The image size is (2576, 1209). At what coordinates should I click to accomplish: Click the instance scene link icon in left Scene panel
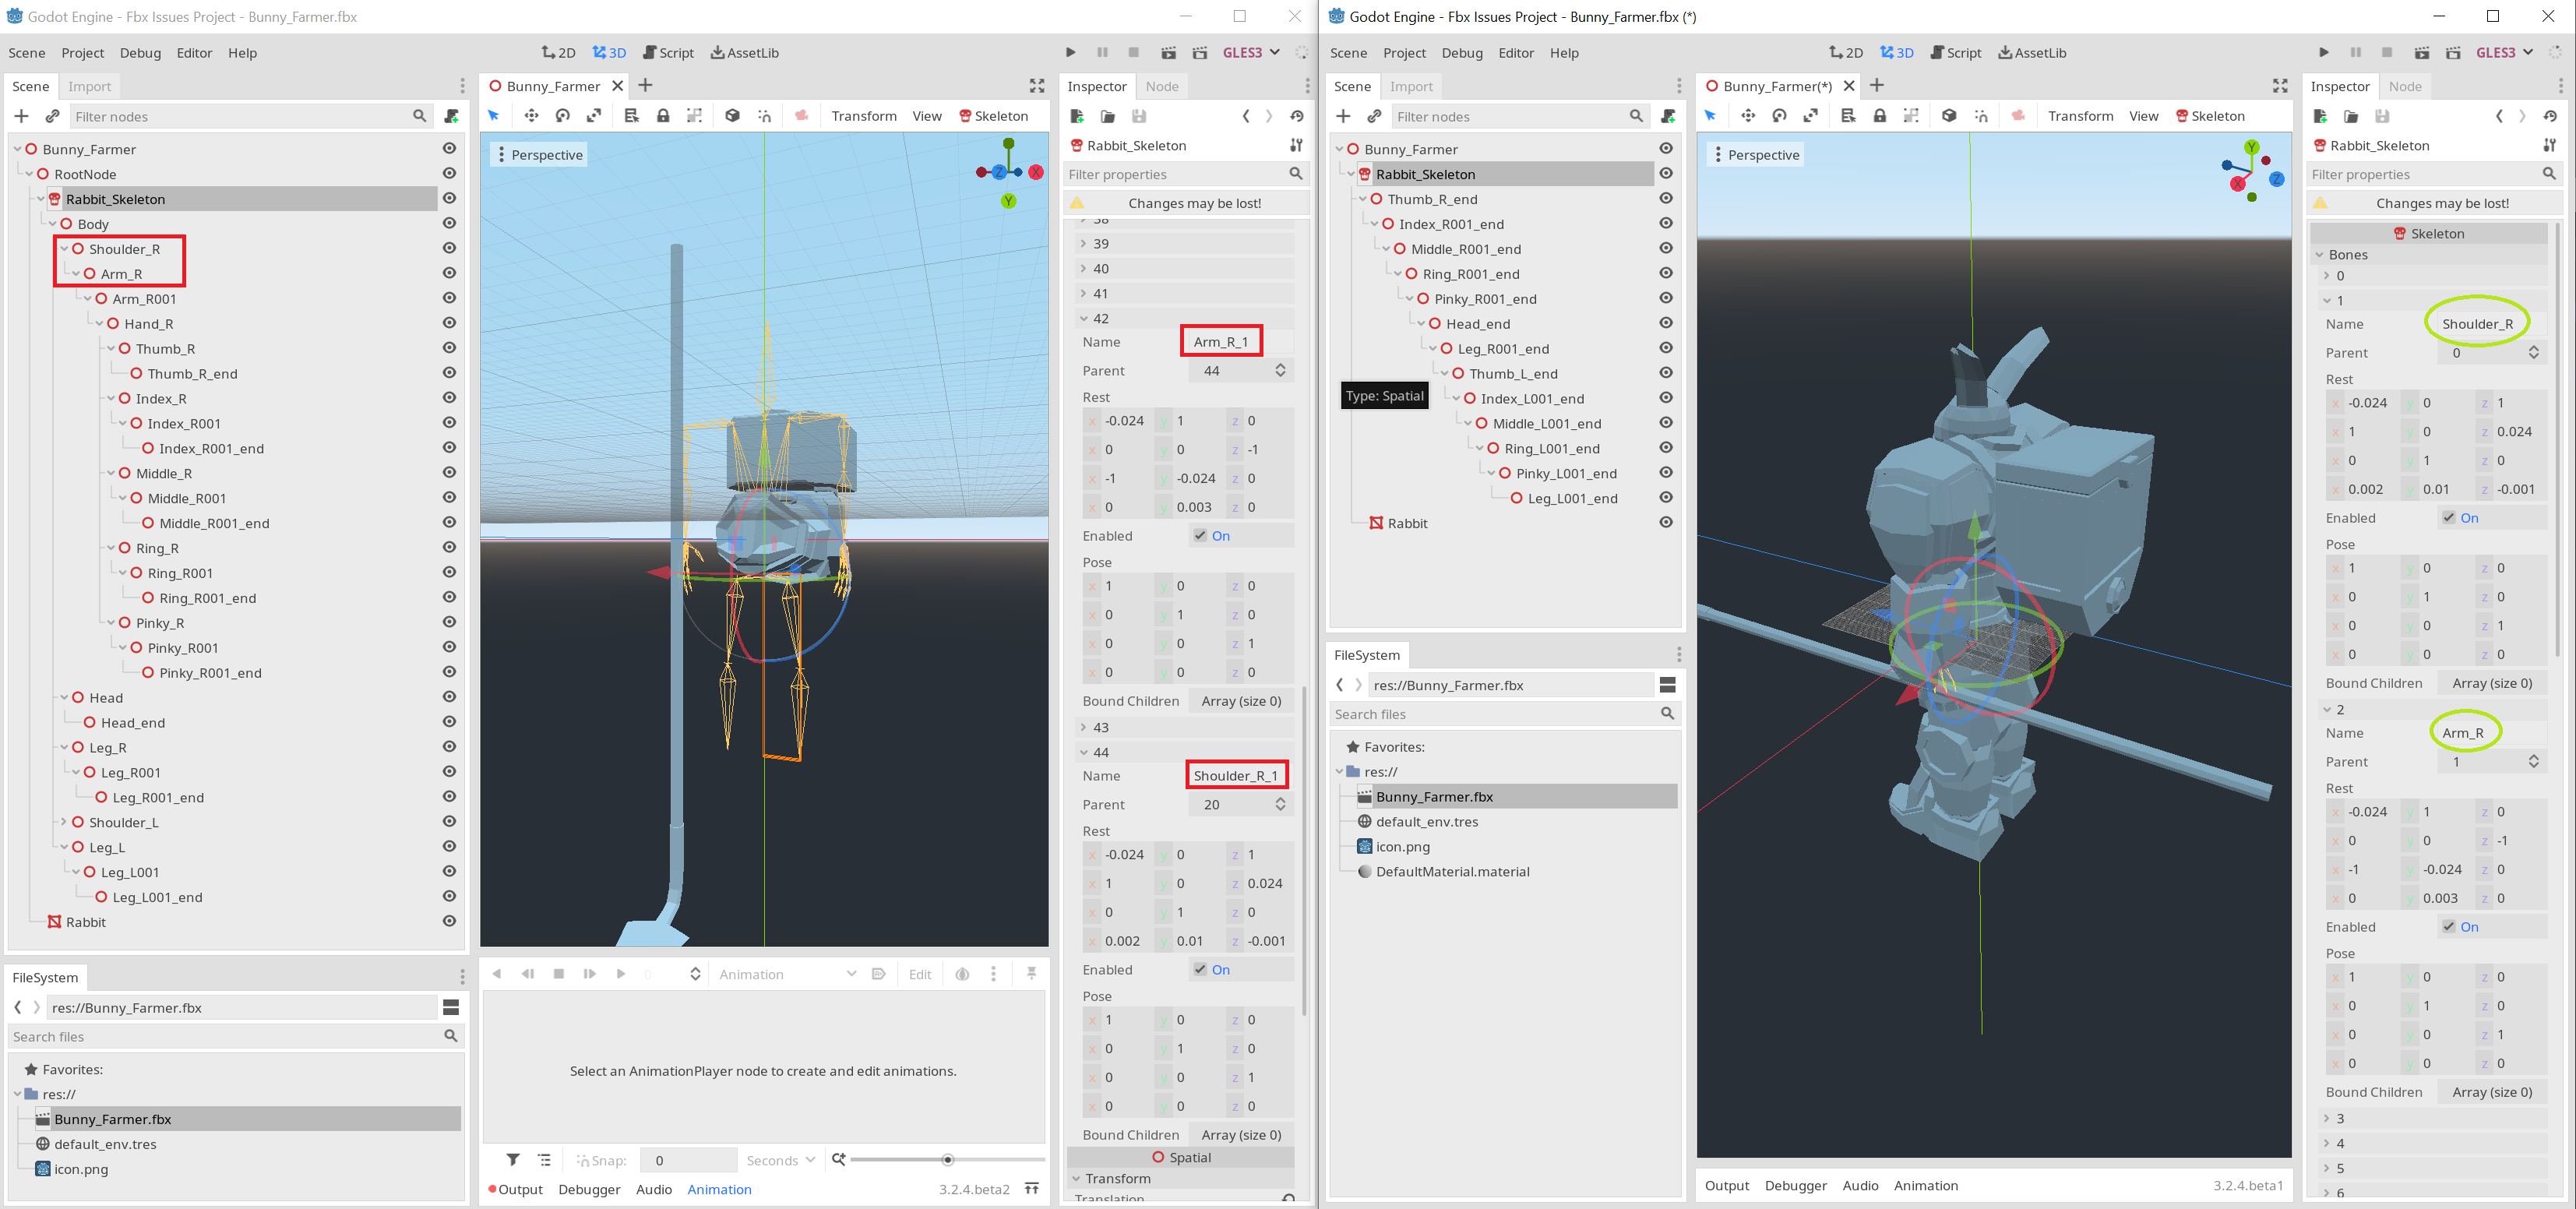click(53, 116)
